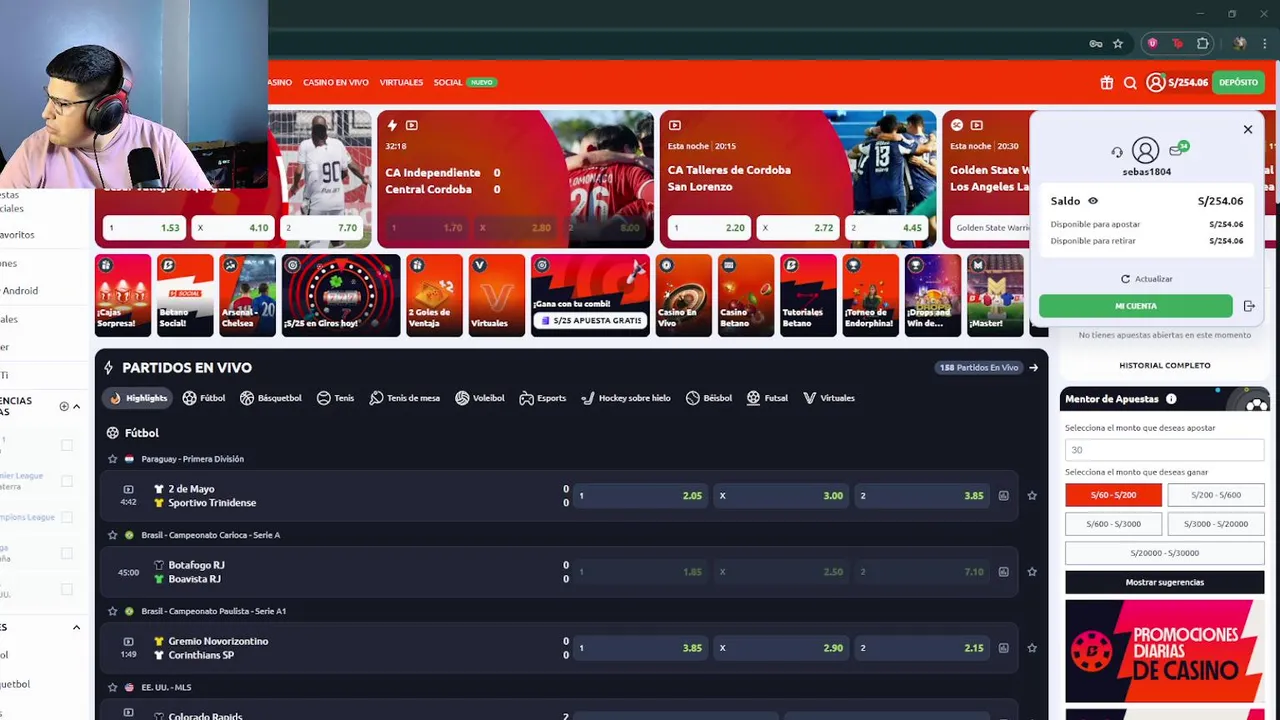Select the S/600 - S/3000 win range

(1113, 524)
